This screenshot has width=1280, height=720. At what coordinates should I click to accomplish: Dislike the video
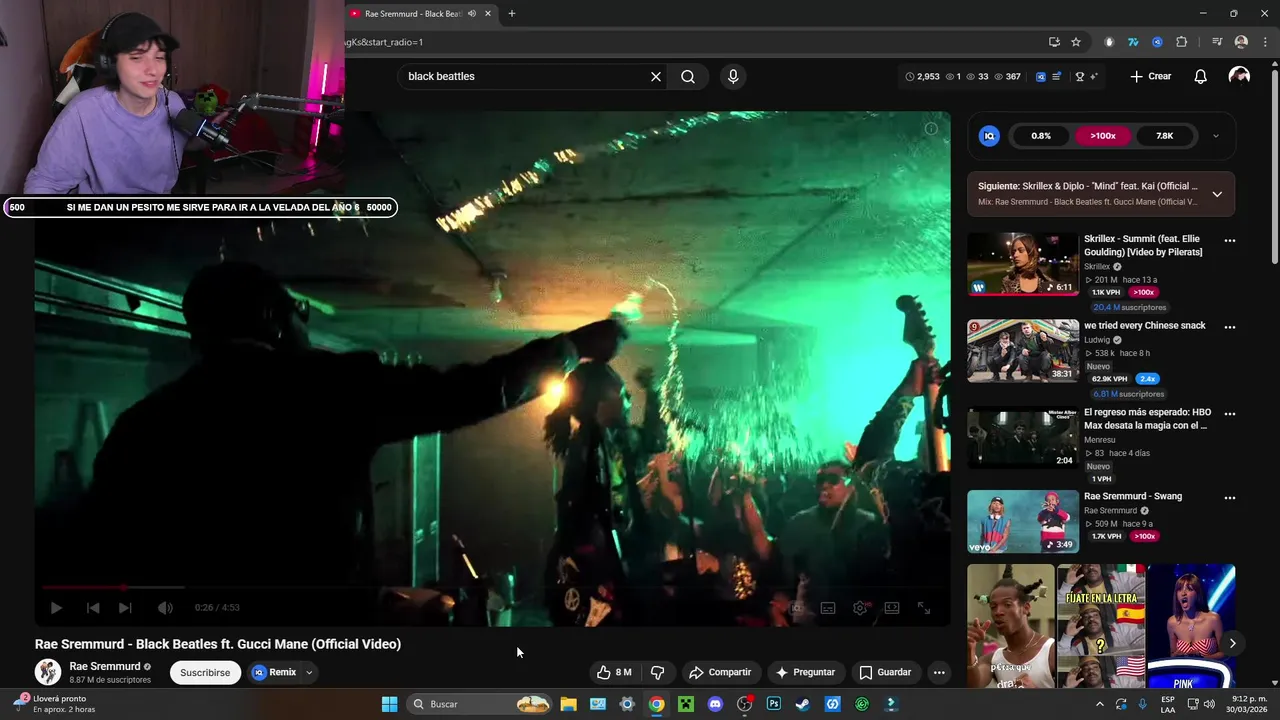coord(657,672)
